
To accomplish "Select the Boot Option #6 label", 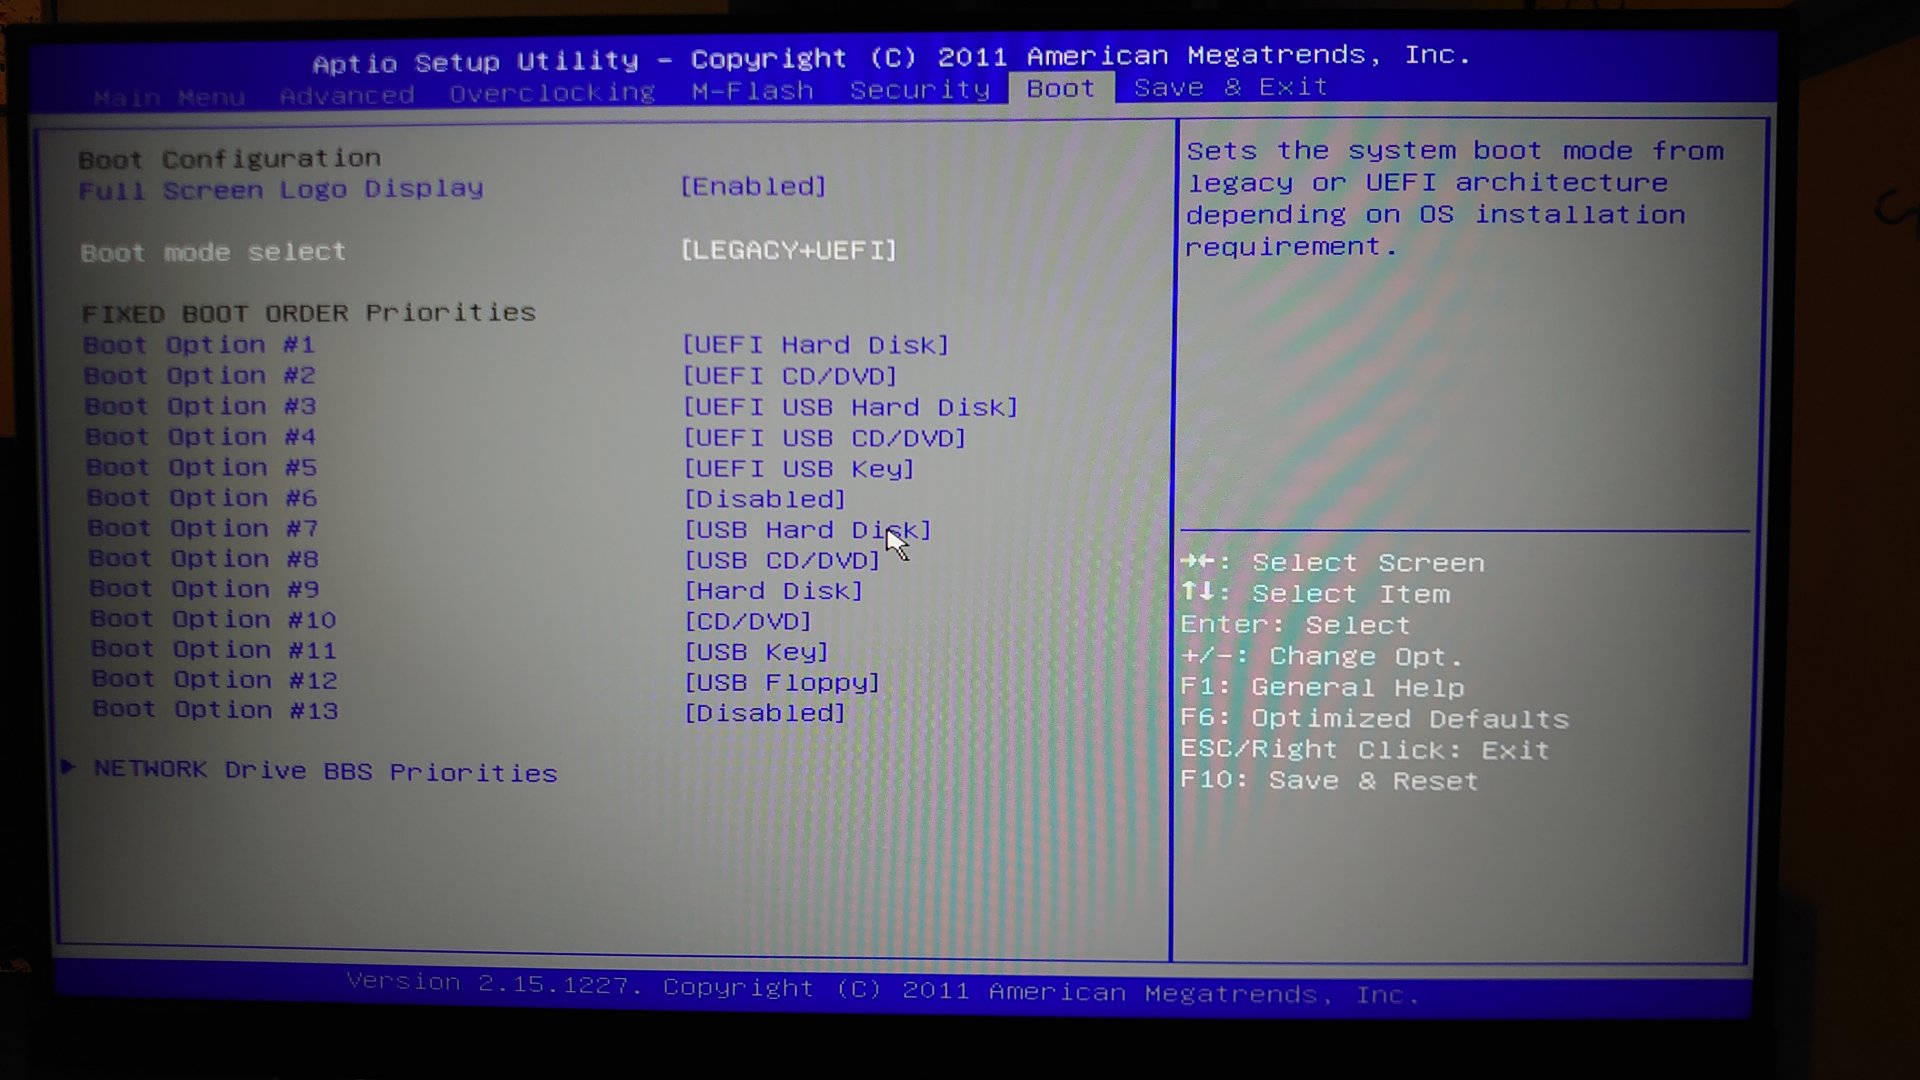I will point(202,498).
